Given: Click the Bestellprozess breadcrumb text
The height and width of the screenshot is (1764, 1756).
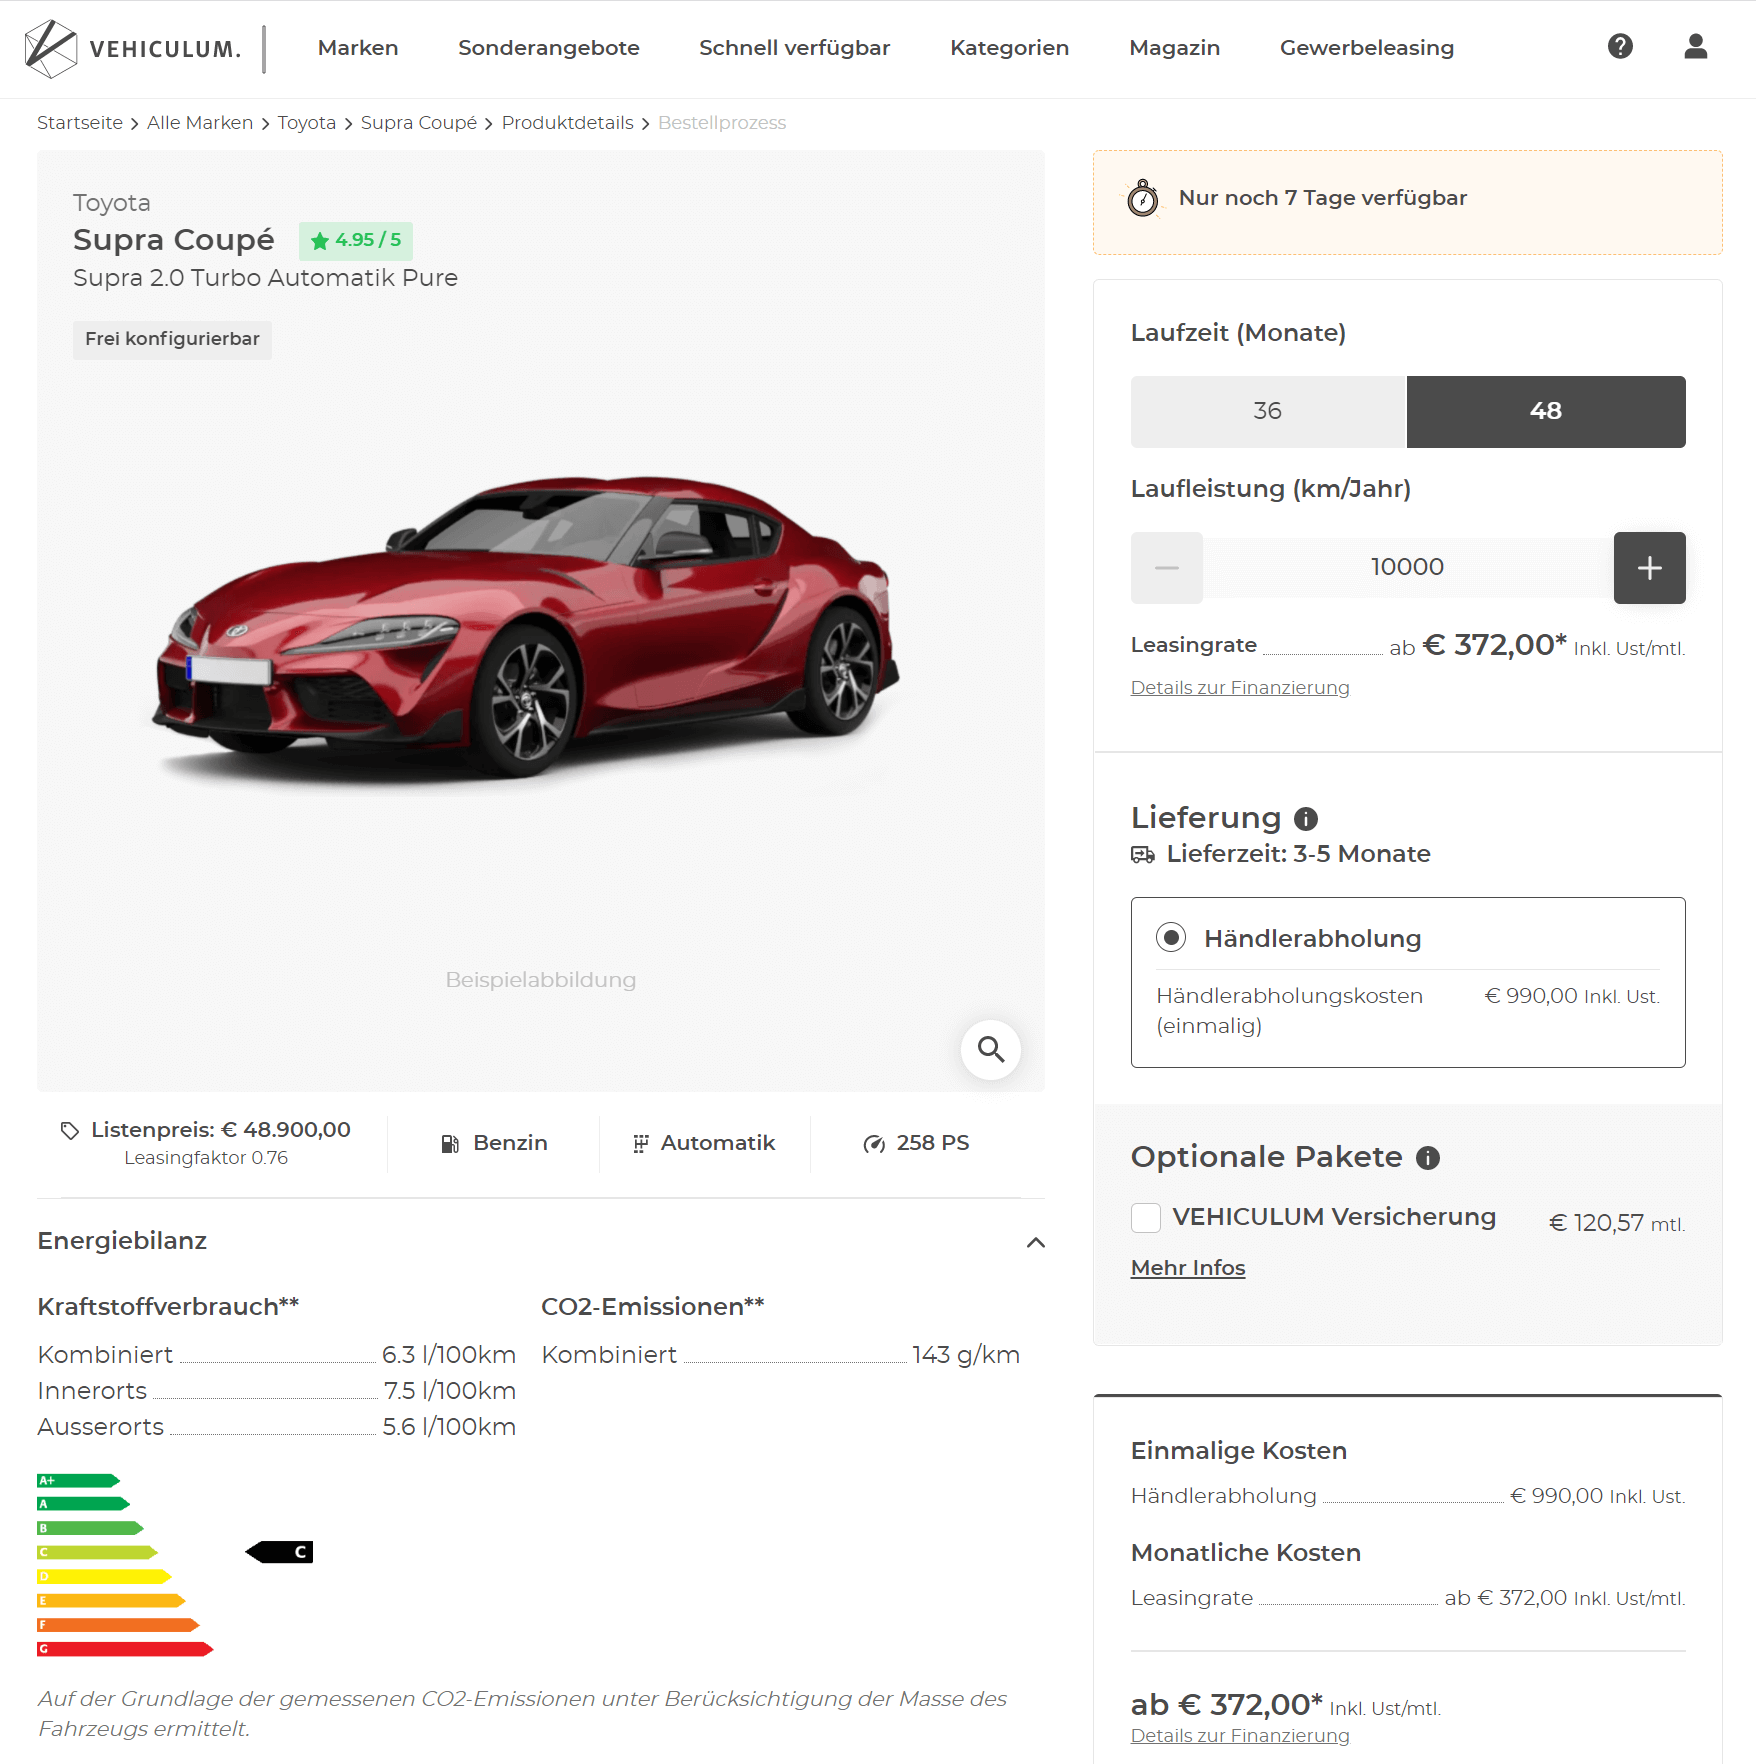Looking at the screenshot, I should point(721,123).
